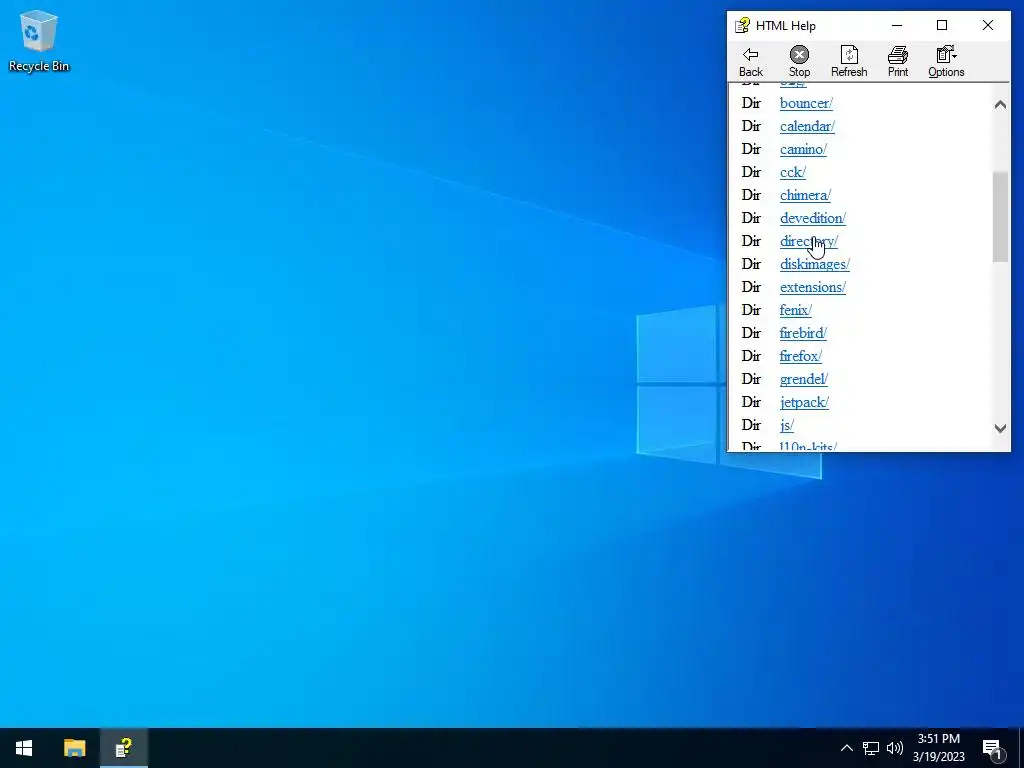The width and height of the screenshot is (1024, 768).
Task: Minimize the HTML Help window
Action: [897, 25]
